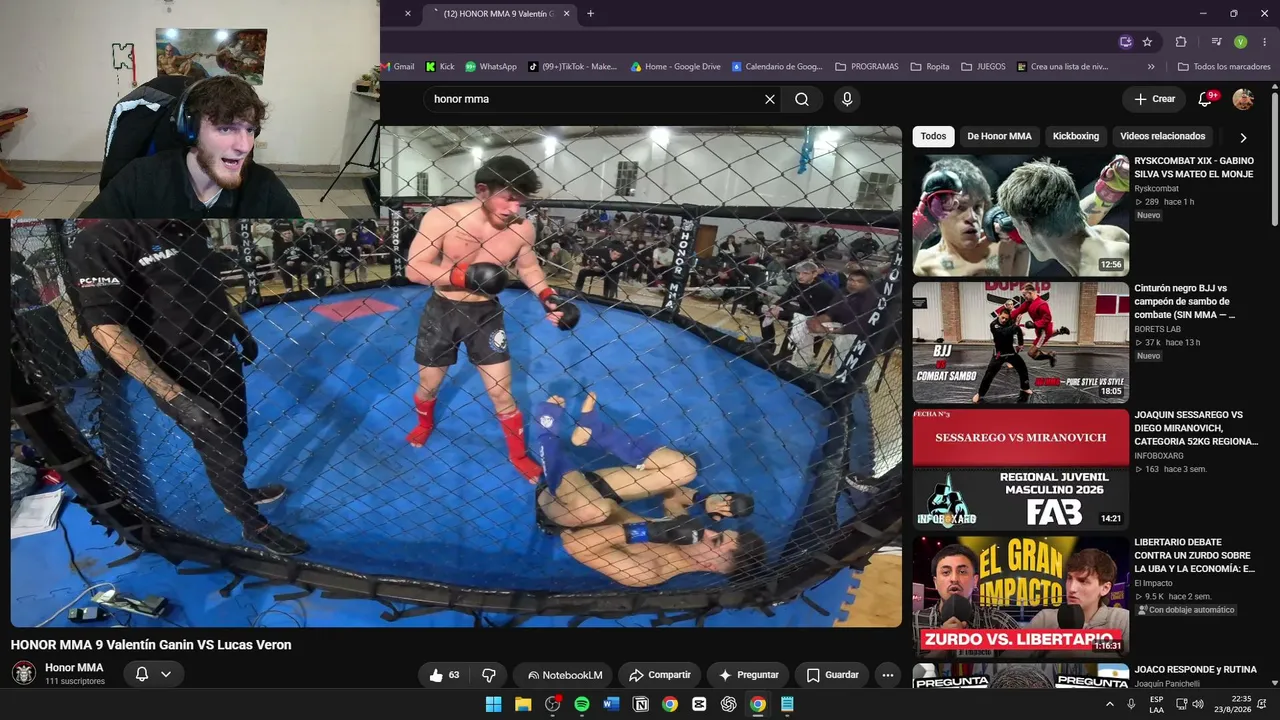
Task: Open the YouTube account avatar menu
Action: tap(1243, 99)
